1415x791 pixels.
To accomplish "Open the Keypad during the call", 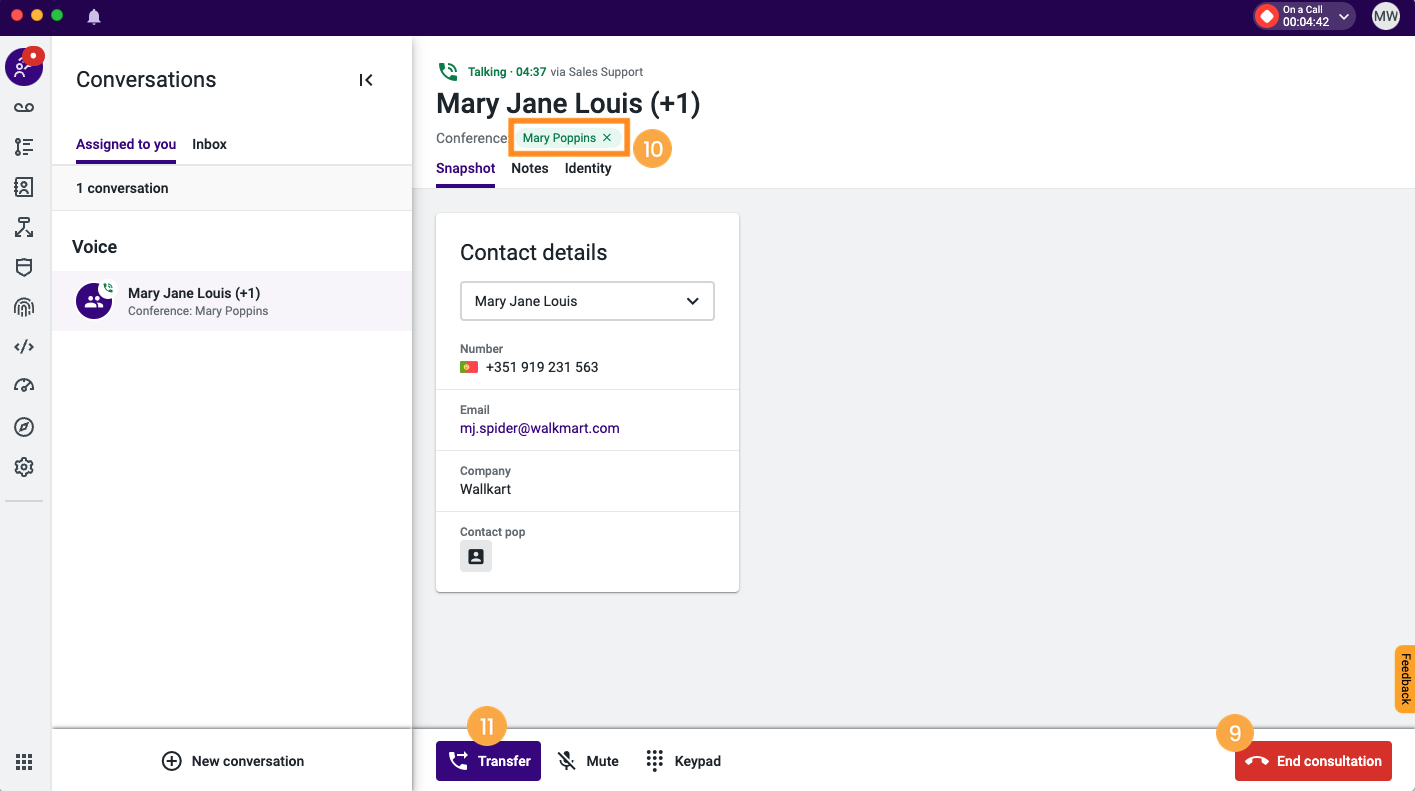I will pos(683,761).
